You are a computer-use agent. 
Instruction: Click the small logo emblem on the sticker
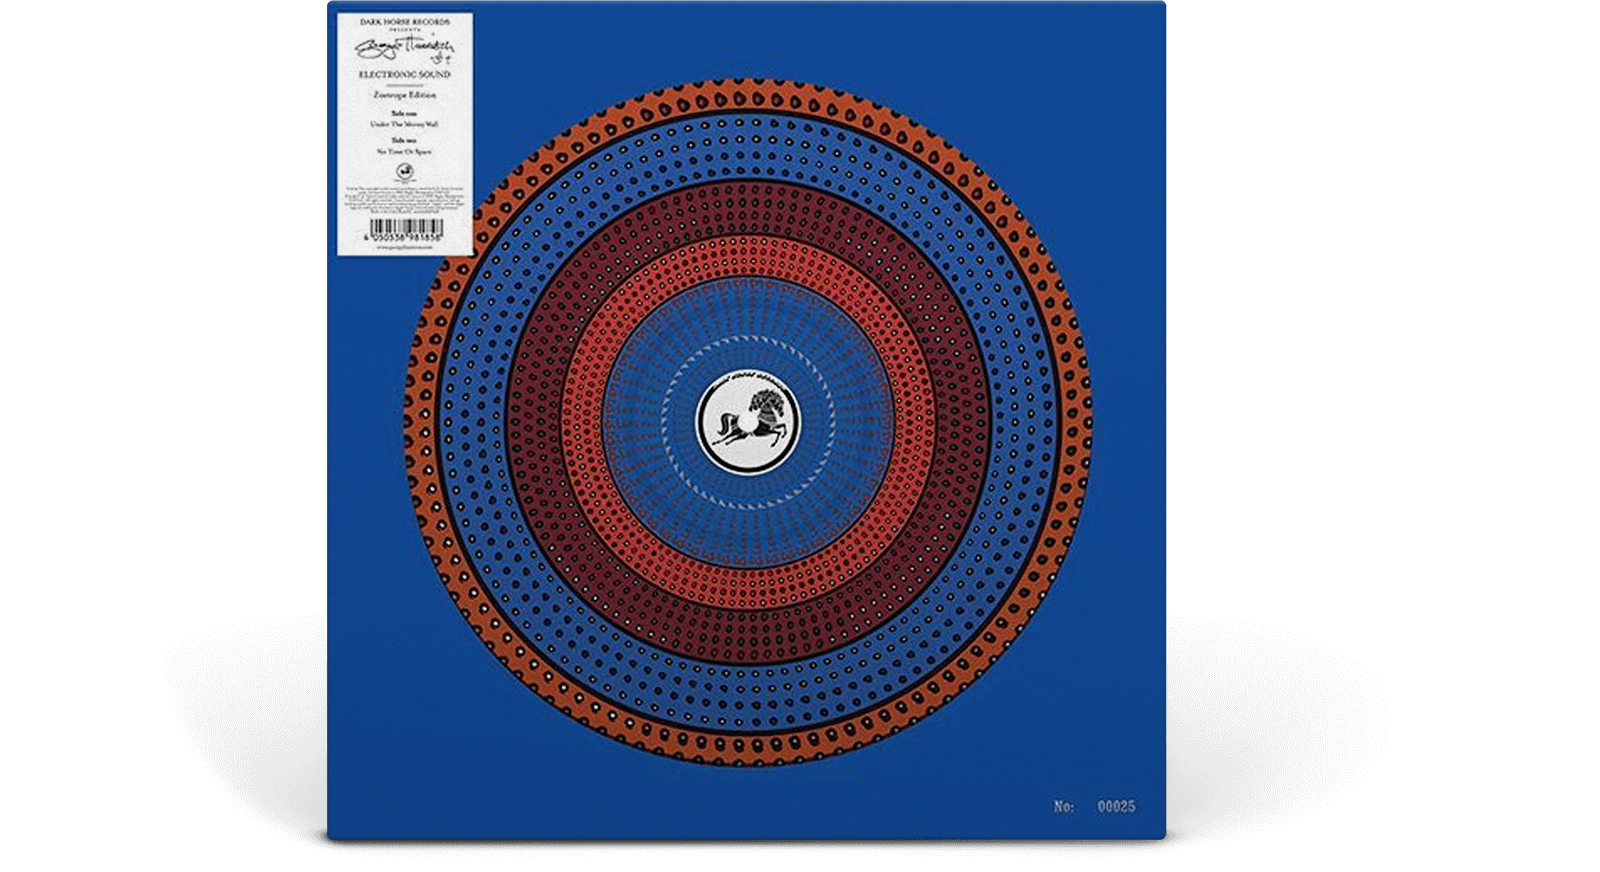click(405, 172)
